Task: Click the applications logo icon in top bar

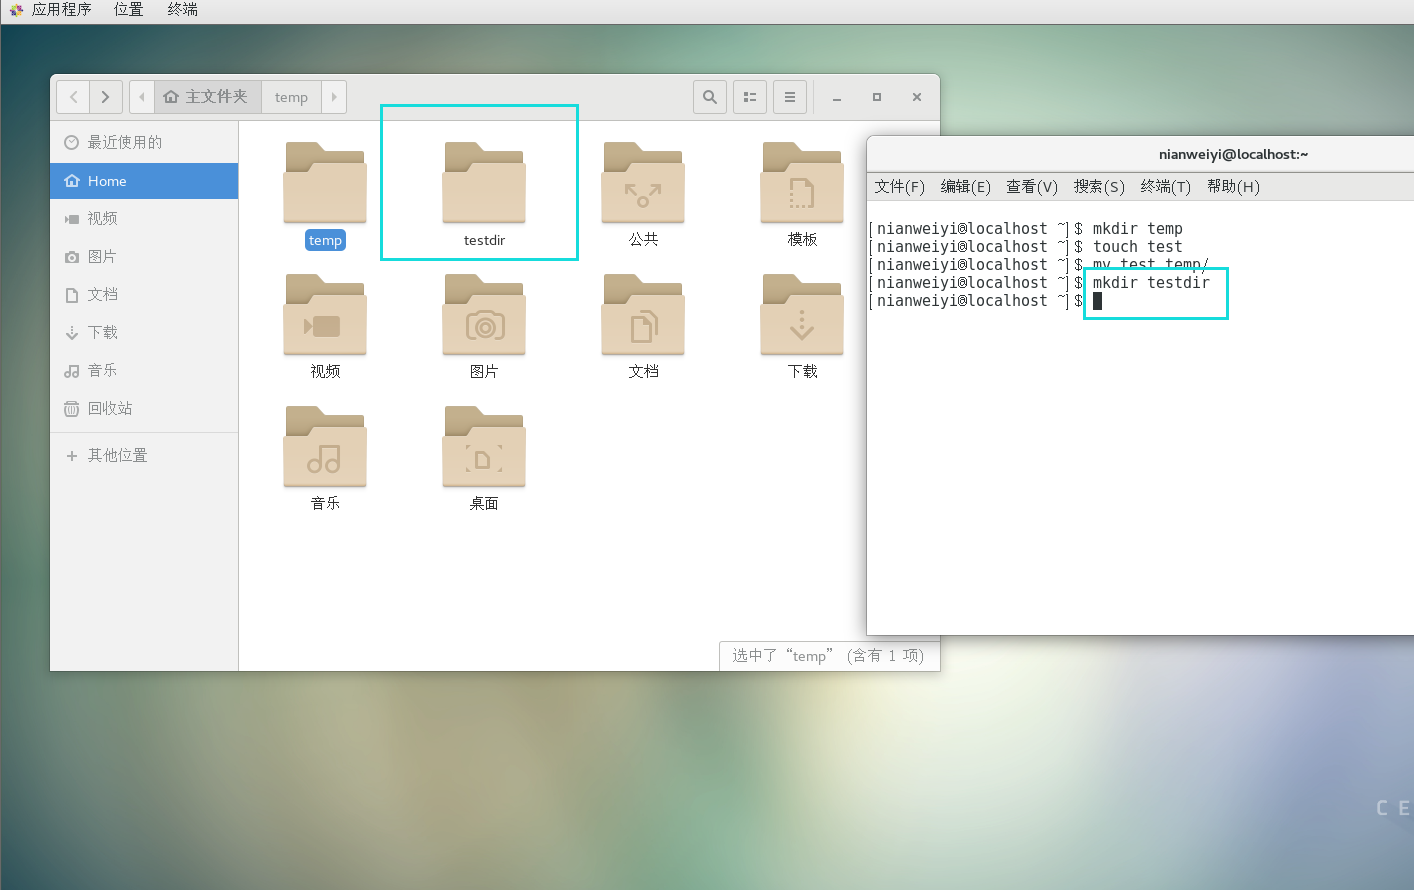Action: [x=16, y=10]
